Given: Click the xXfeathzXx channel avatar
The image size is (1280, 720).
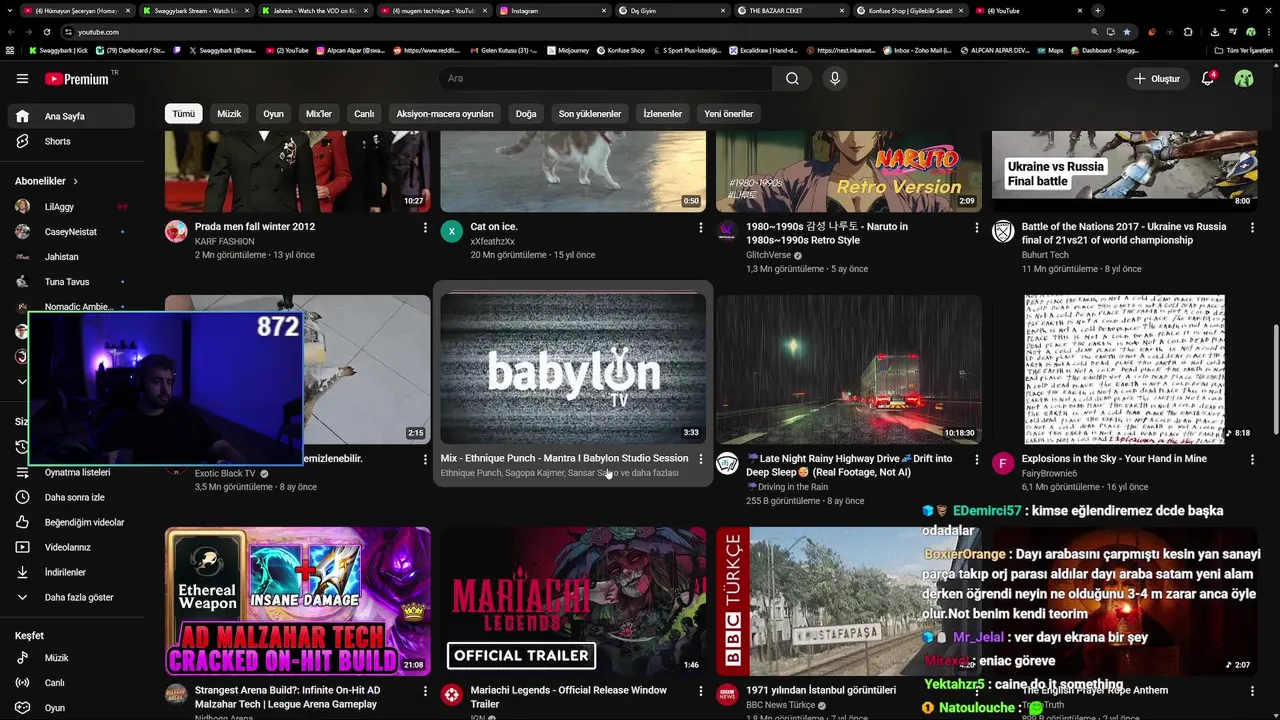Looking at the screenshot, I should [451, 232].
